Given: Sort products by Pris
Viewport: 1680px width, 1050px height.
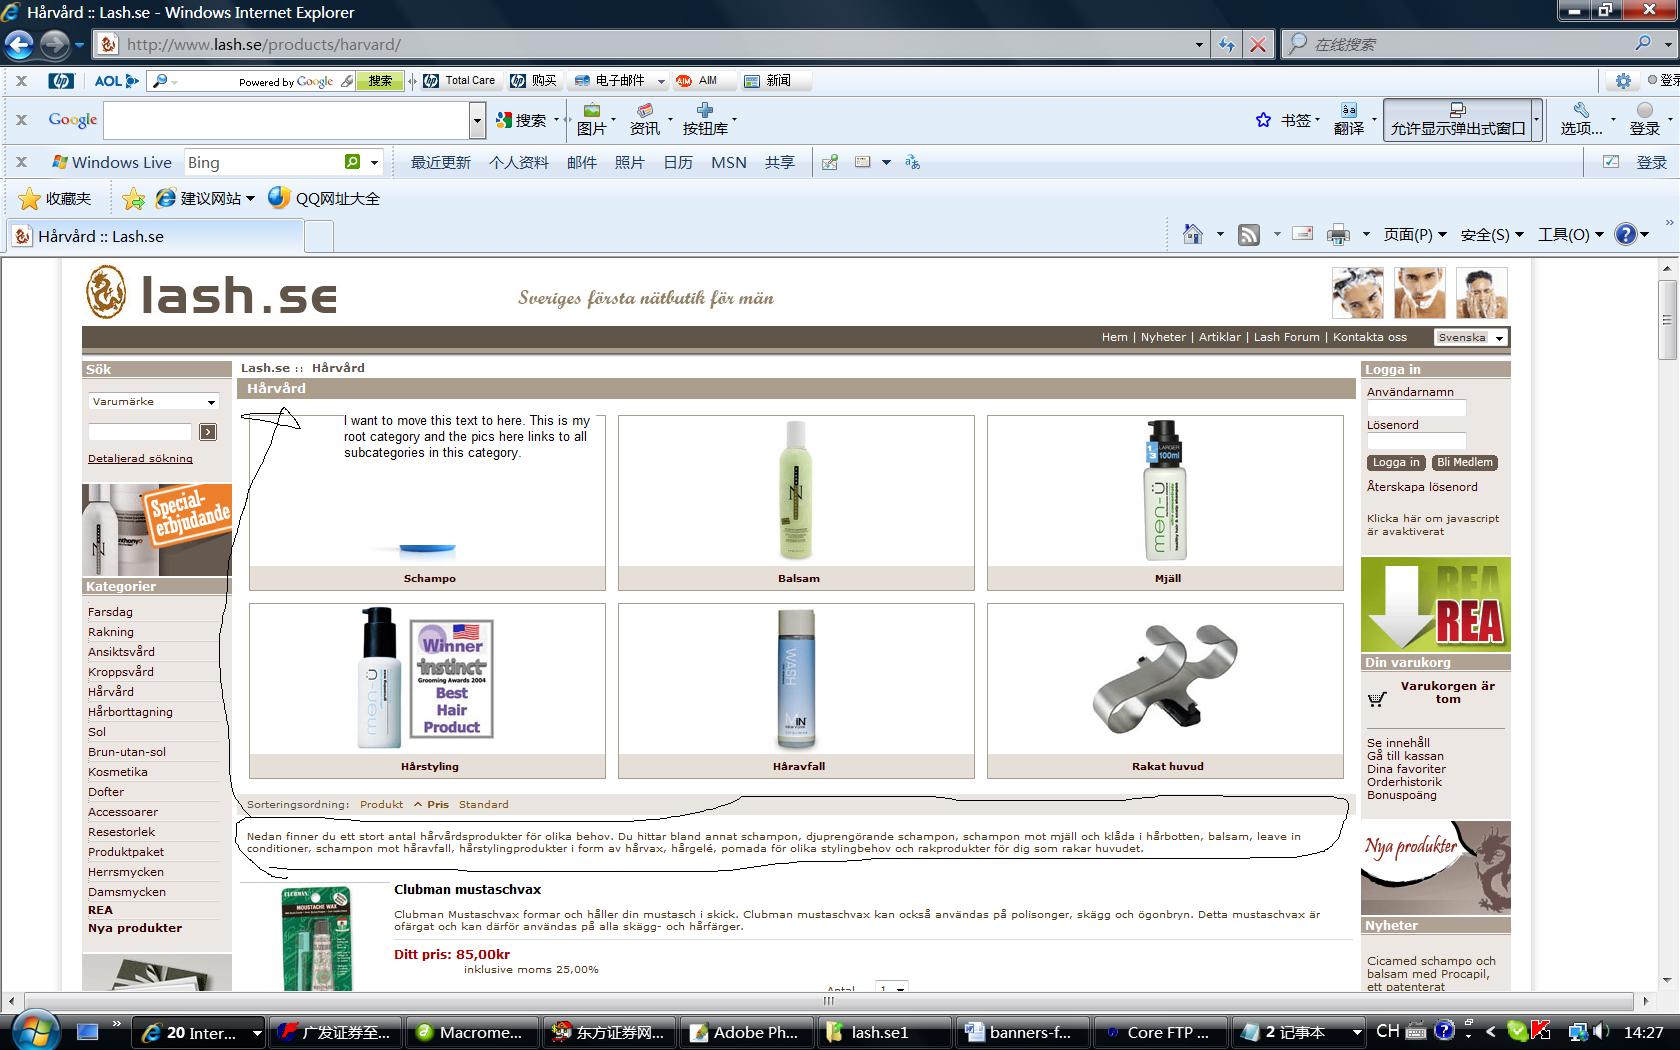Looking at the screenshot, I should (438, 805).
